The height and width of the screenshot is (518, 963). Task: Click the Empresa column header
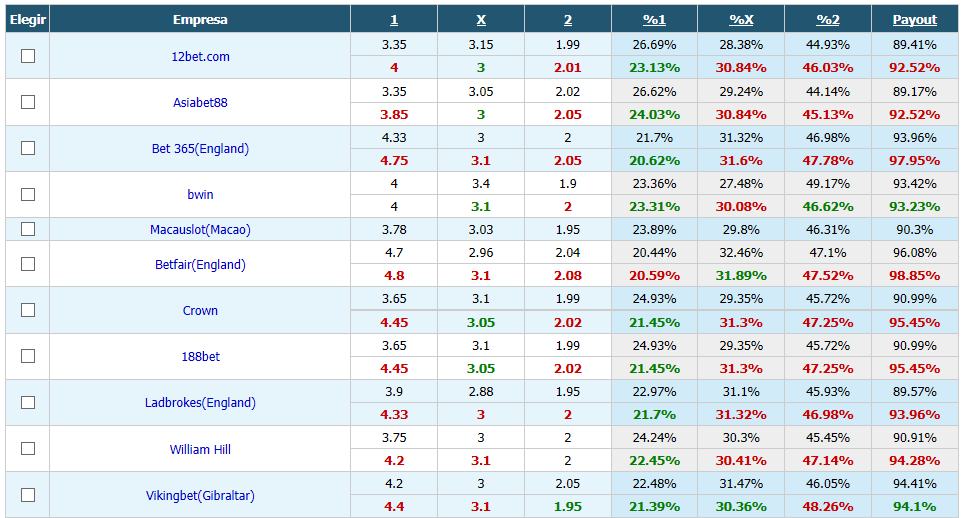200,20
